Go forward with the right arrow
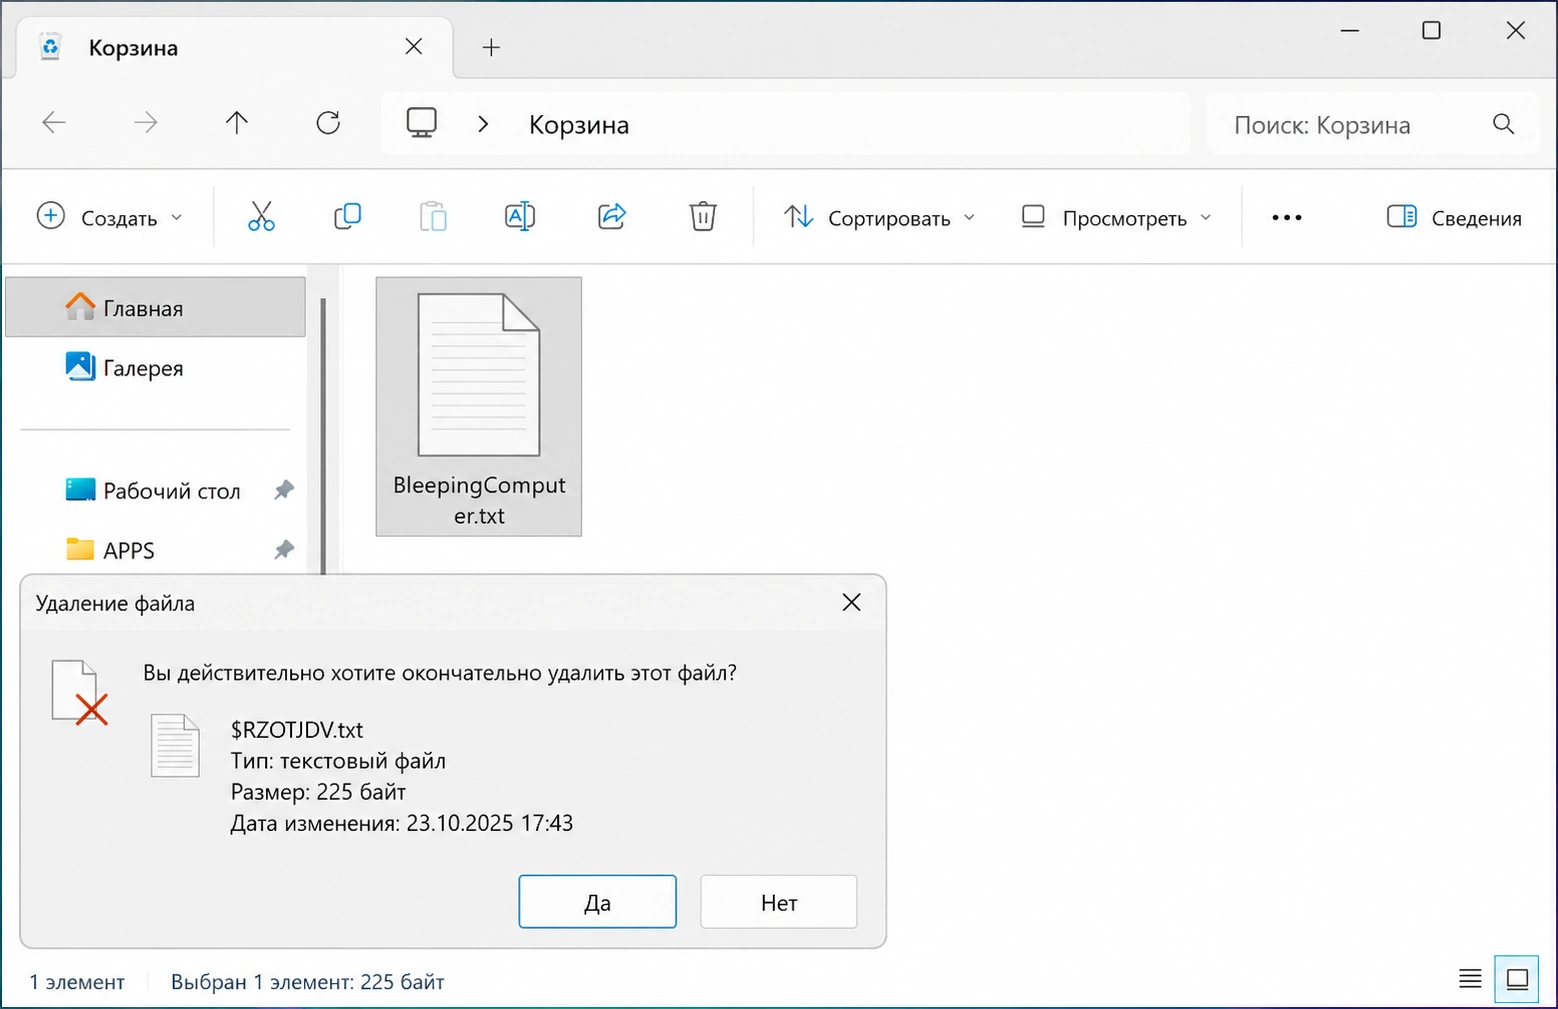Screen dimensions: 1558x1009 tap(146, 123)
